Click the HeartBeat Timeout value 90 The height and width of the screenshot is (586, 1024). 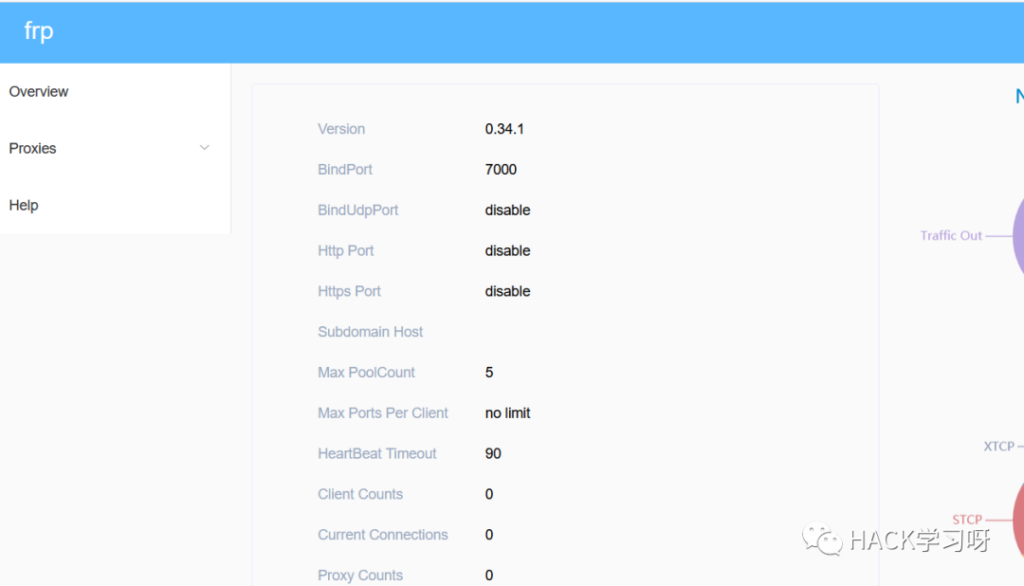point(493,454)
